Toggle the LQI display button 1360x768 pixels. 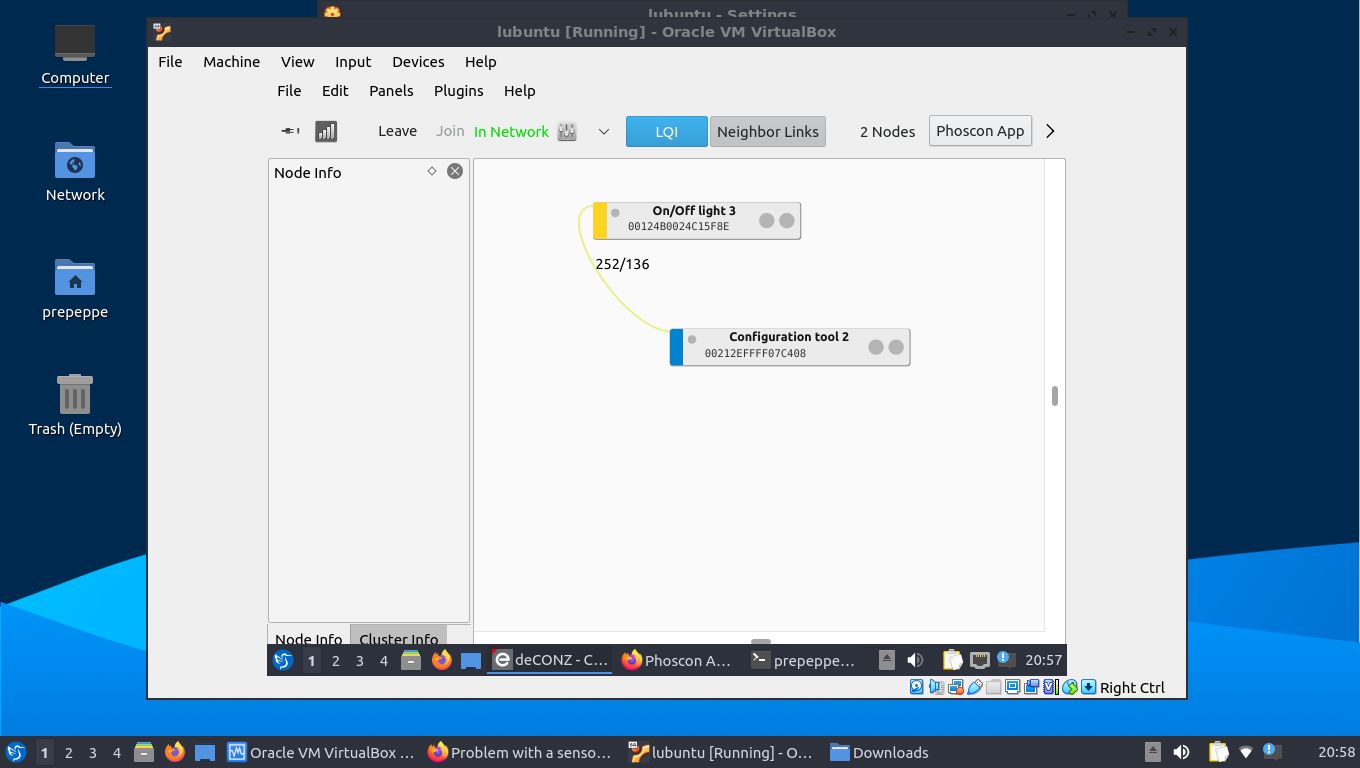pyautogui.click(x=667, y=131)
